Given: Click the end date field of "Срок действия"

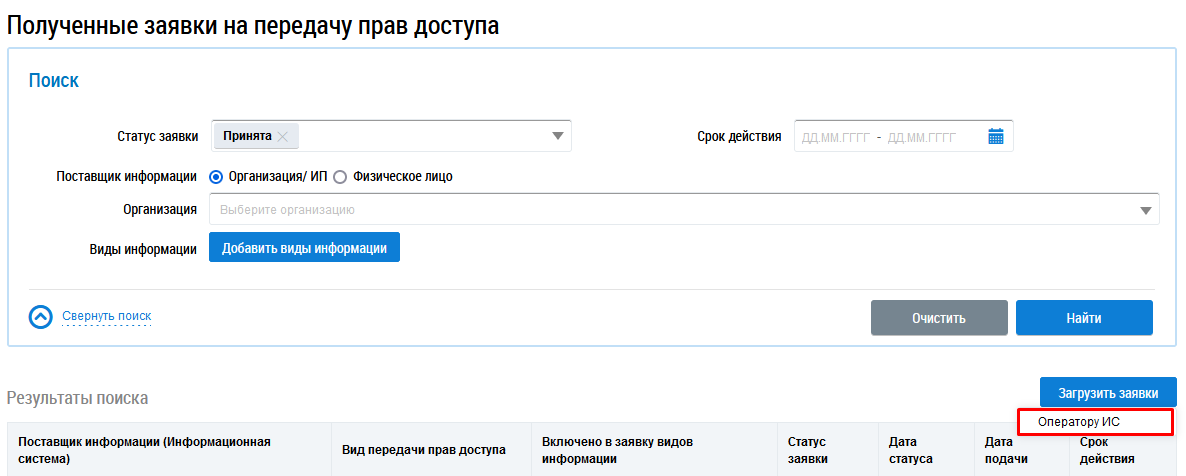Looking at the screenshot, I should (x=921, y=137).
